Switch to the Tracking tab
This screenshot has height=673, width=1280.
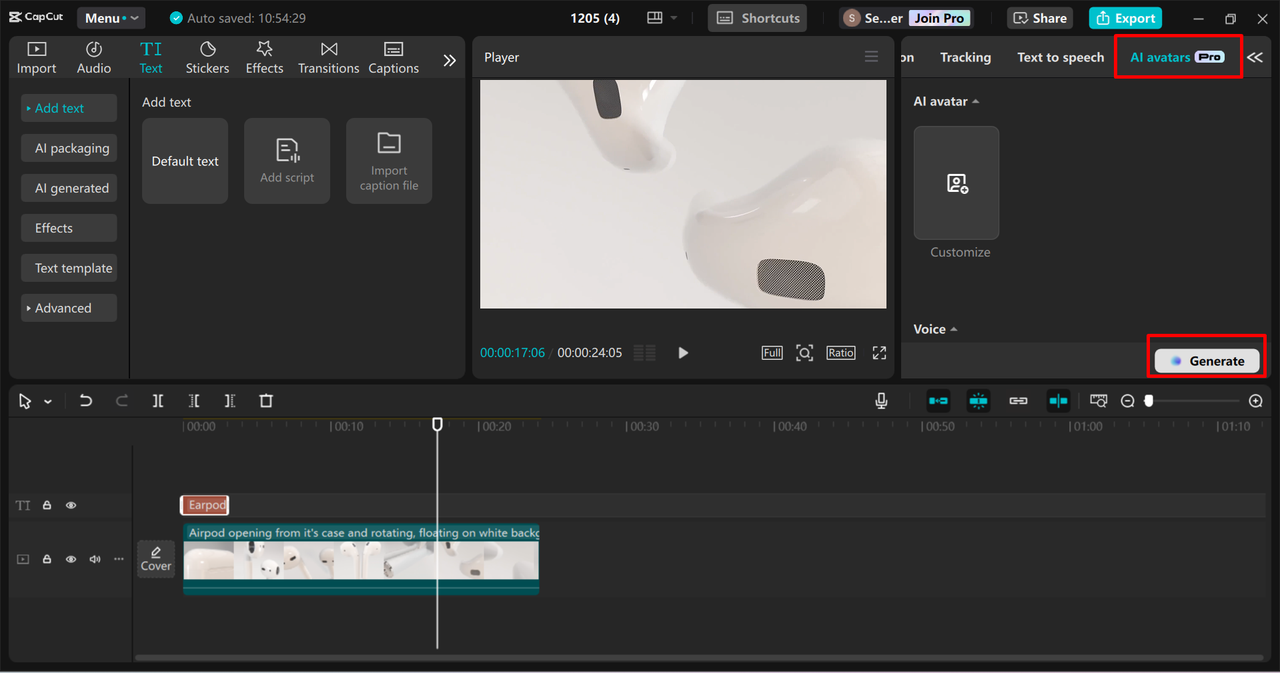[965, 57]
